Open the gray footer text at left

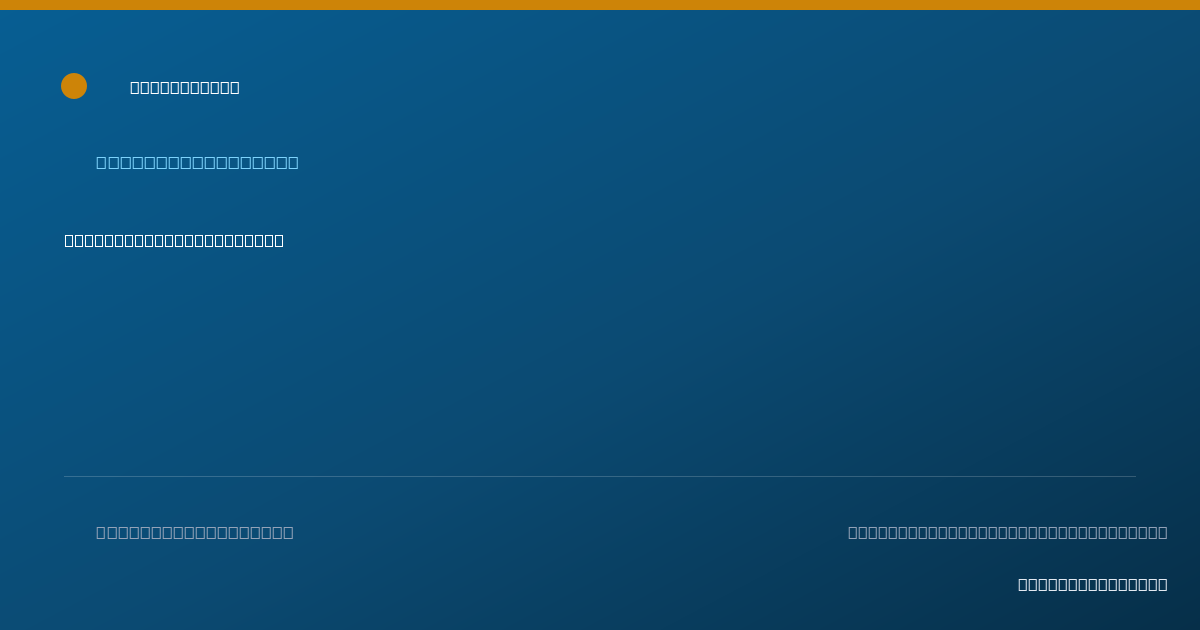[x=195, y=532]
